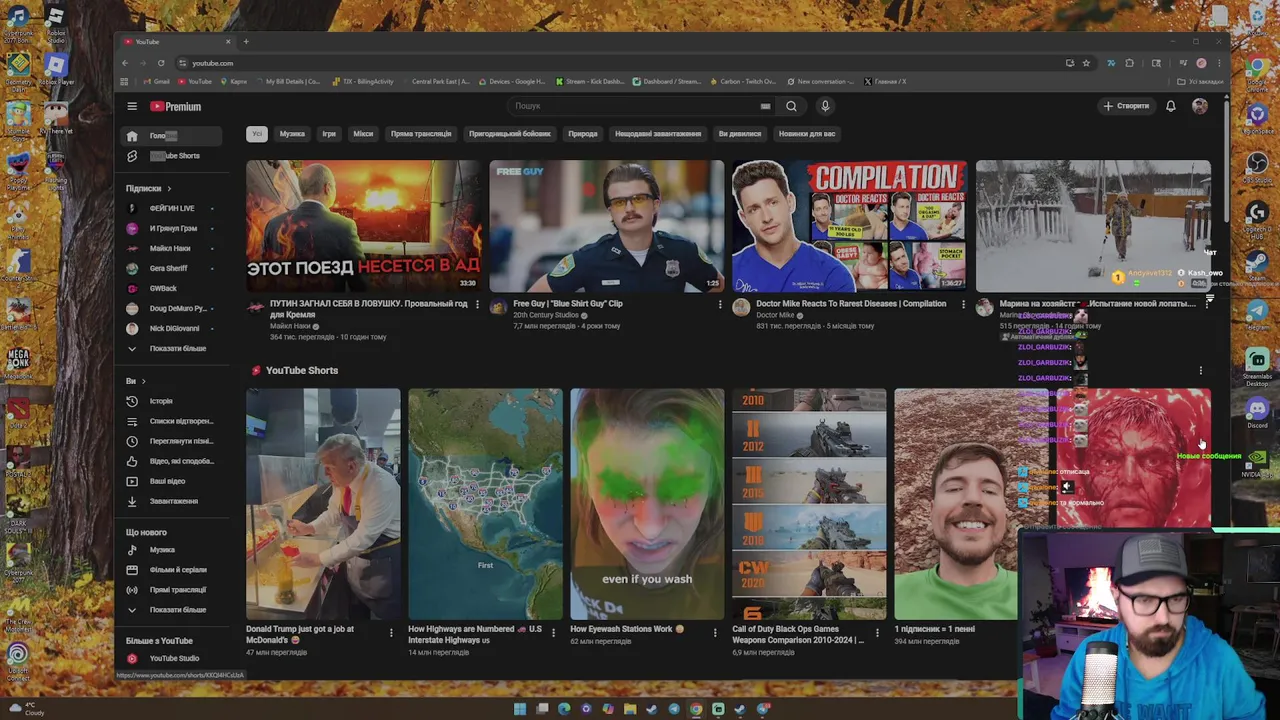Screen dimensions: 1280x720
Task: Play the Free Guy Blue Shirt Guy thumbnail
Action: point(607,226)
